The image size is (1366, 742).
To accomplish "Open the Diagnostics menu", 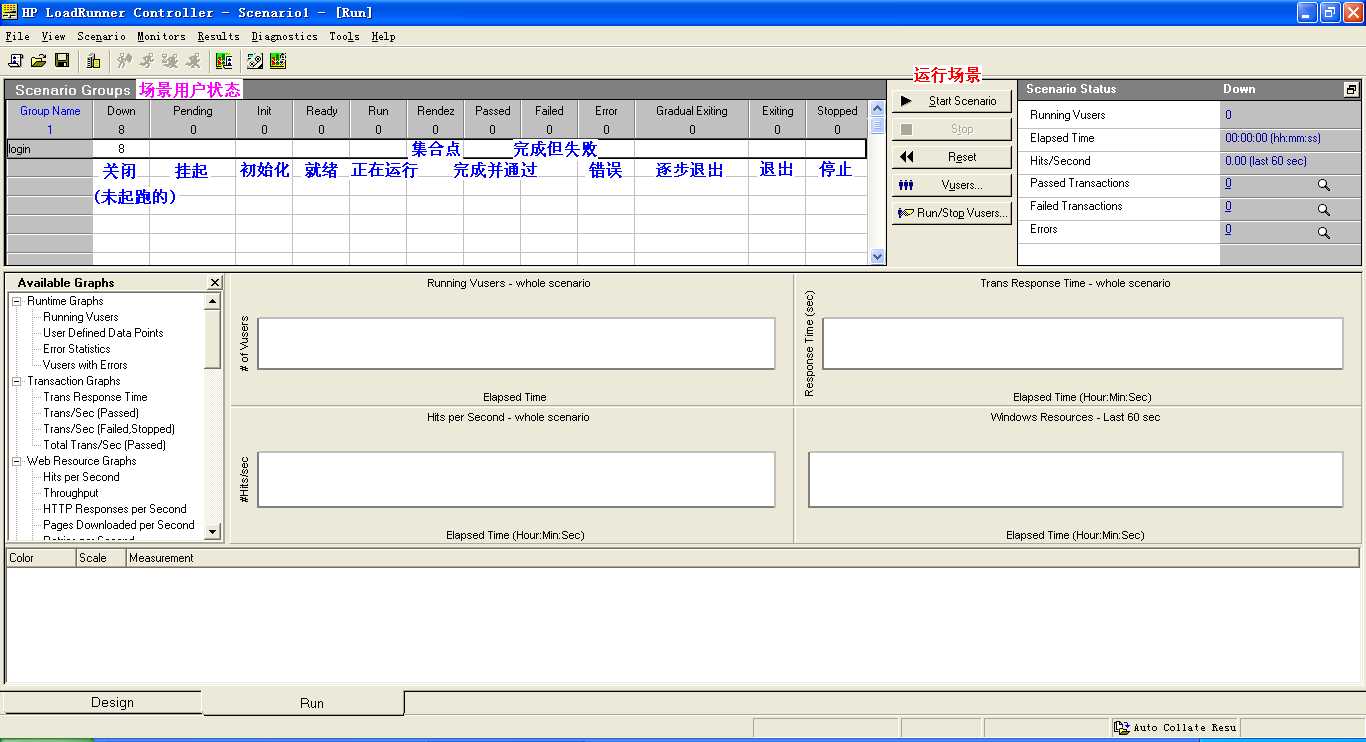I will point(284,37).
